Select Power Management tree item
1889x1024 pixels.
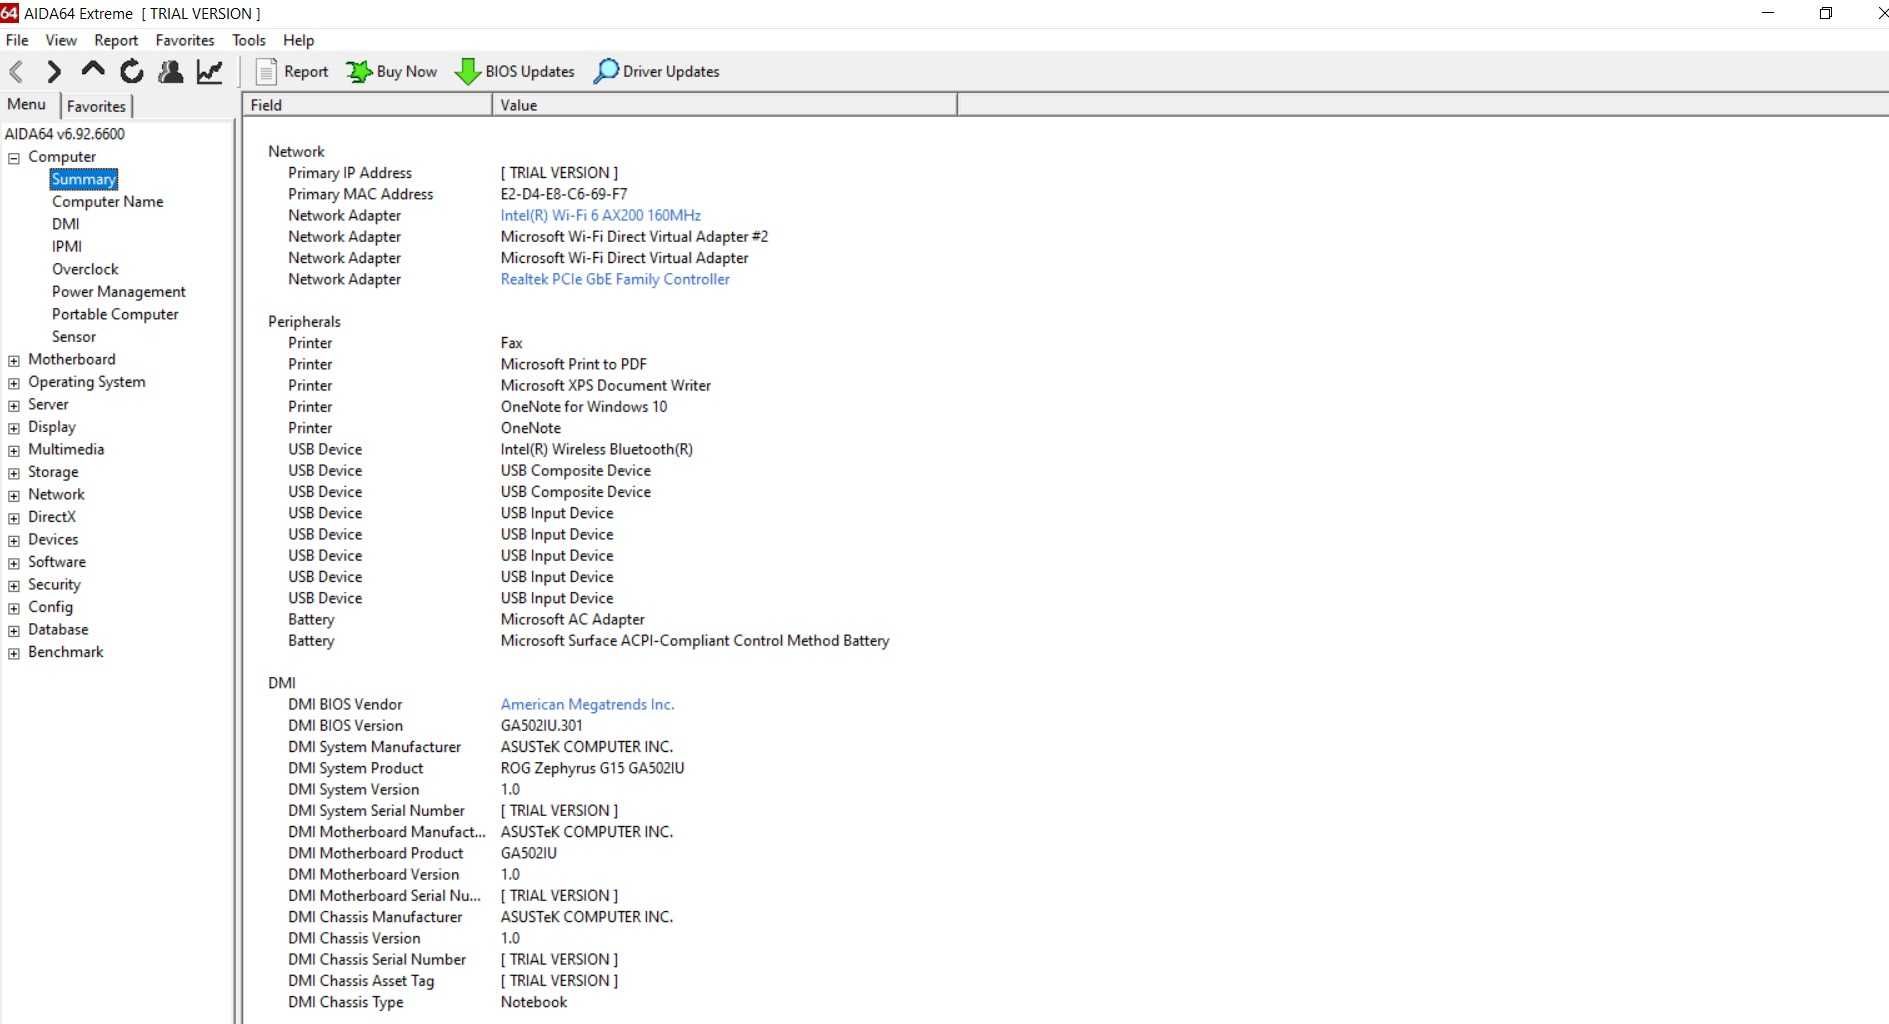coord(118,291)
